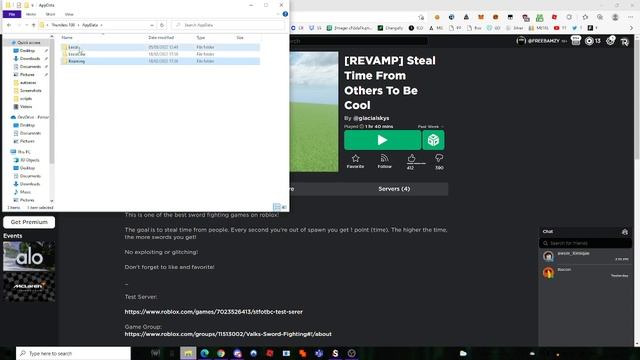The width and height of the screenshot is (640, 360).
Task: Click the Follow feed icon
Action: pos(384,158)
